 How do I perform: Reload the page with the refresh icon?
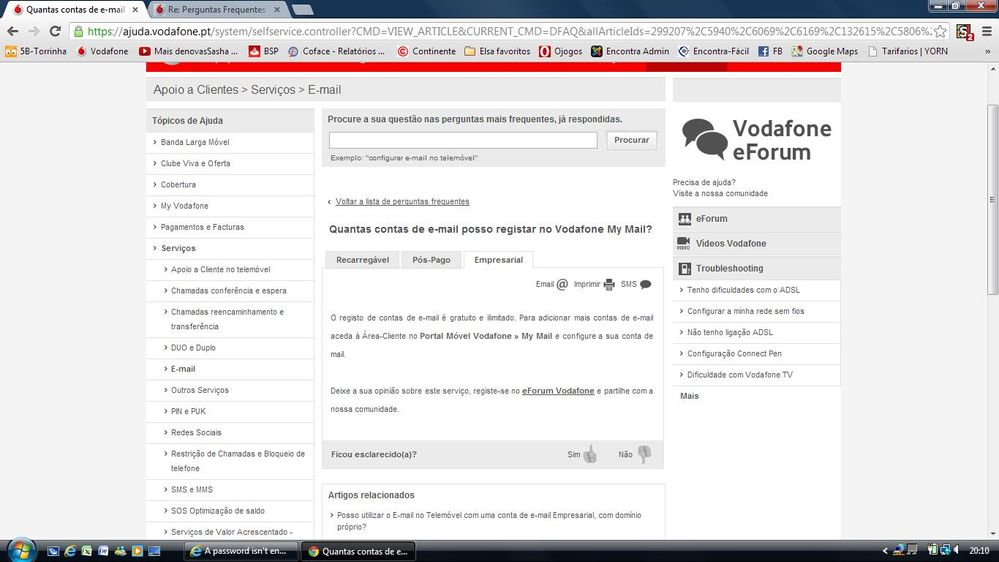pyautogui.click(x=56, y=31)
